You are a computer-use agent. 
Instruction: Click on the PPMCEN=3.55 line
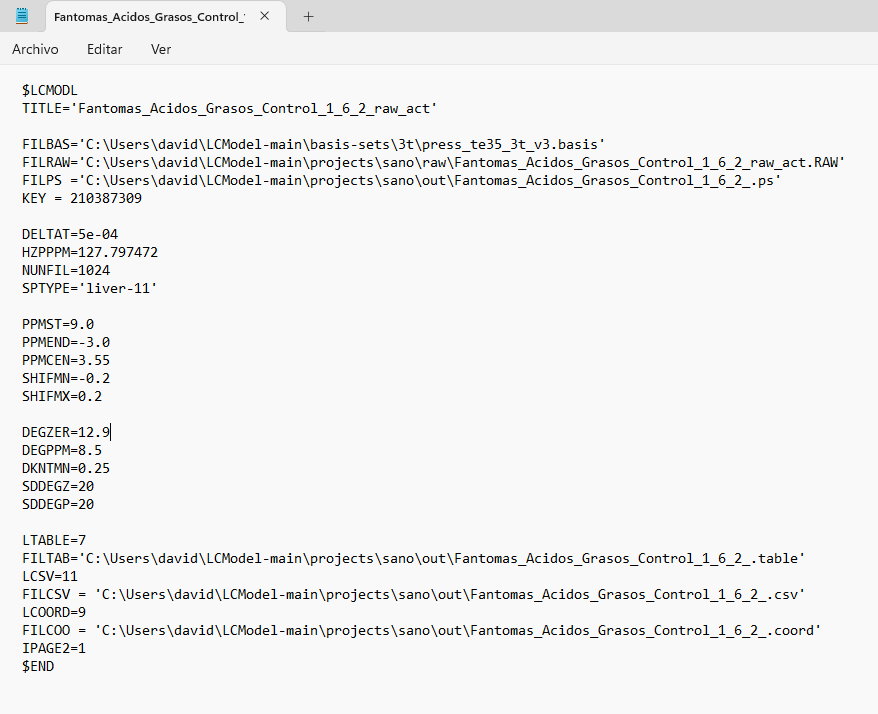click(x=66, y=360)
